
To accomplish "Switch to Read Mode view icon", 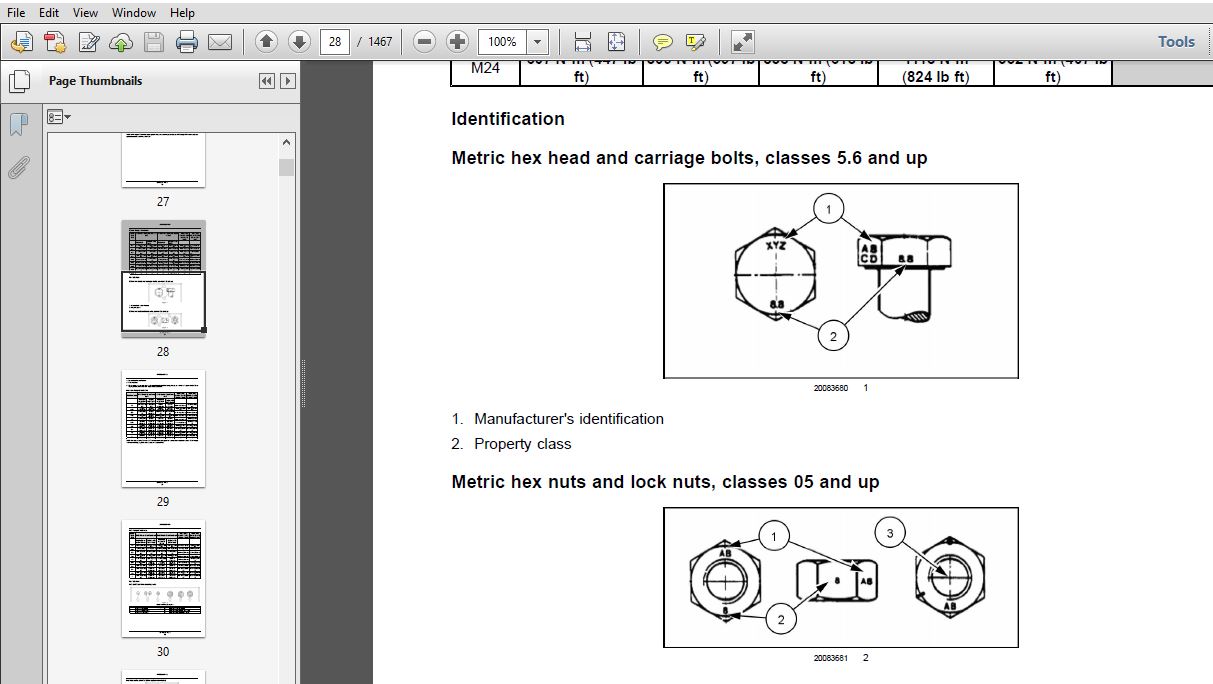I will (743, 42).
